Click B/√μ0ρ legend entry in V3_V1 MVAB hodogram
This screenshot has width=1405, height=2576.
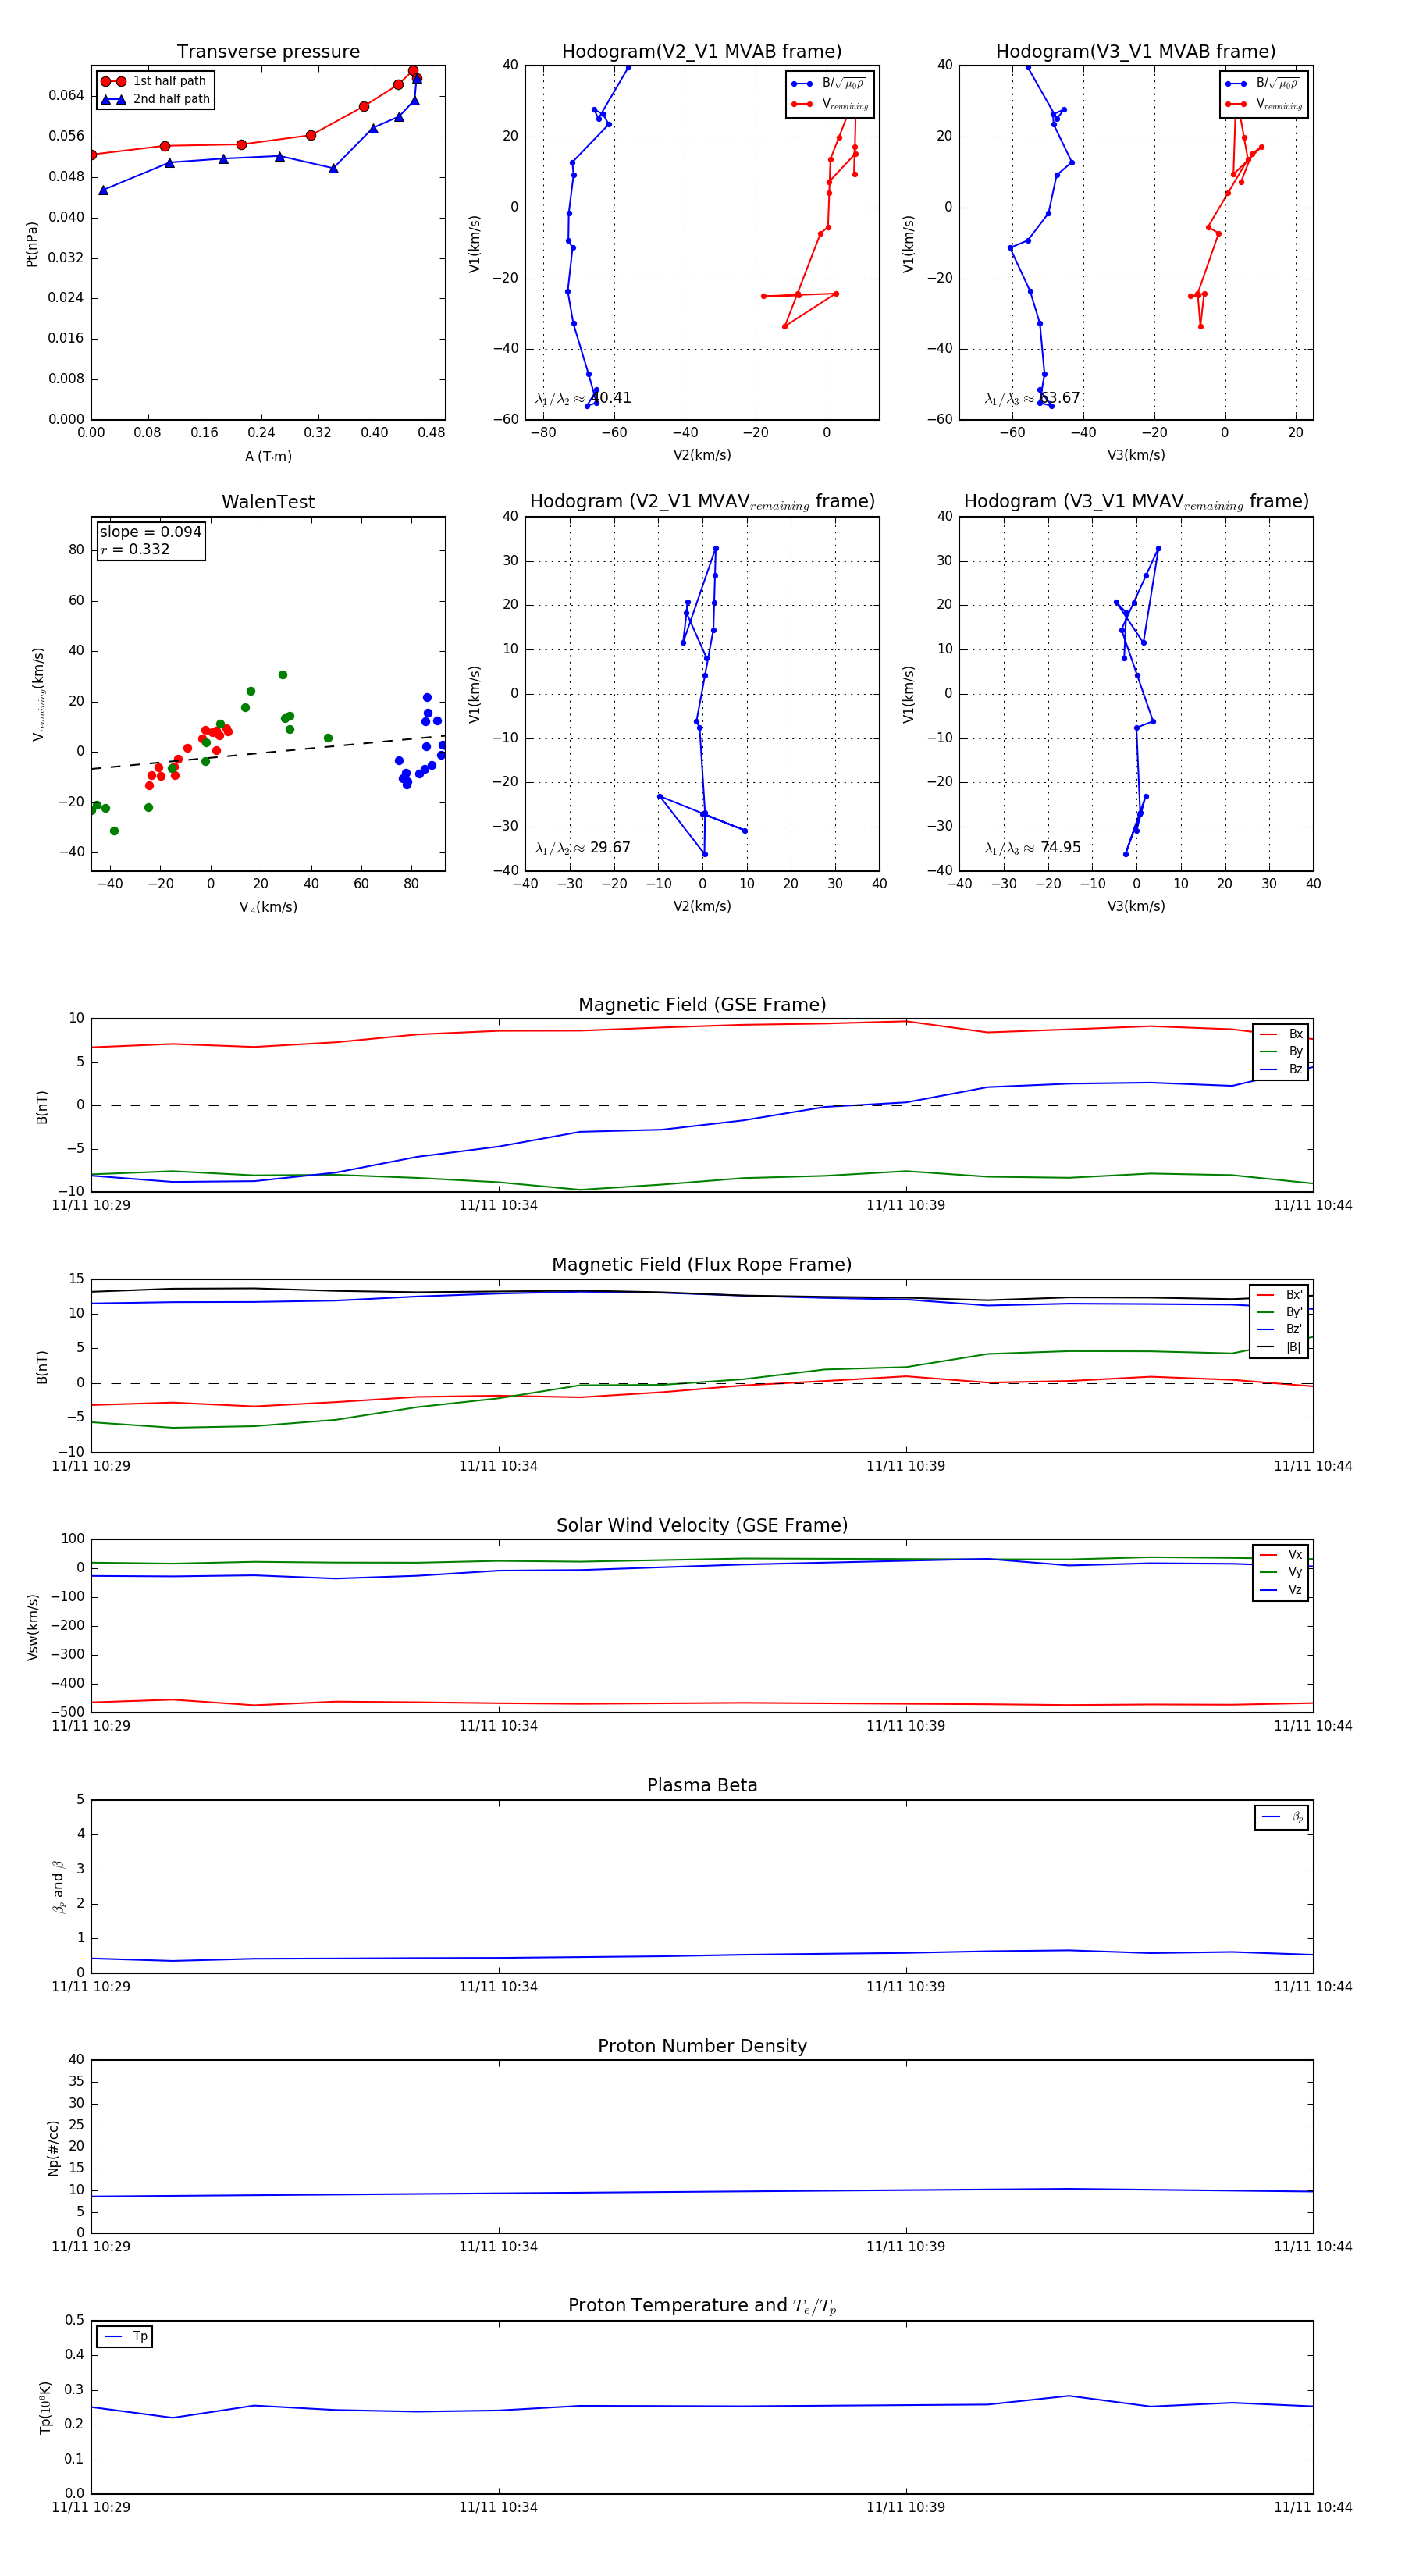1264,84
